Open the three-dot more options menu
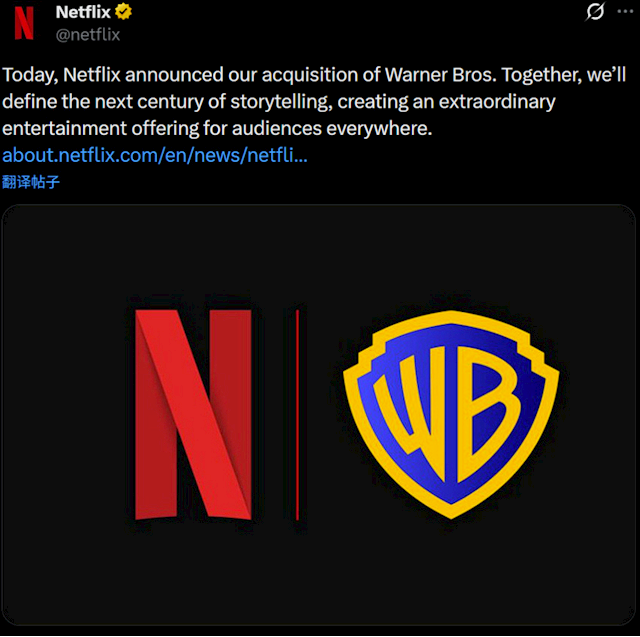The image size is (640, 637). click(625, 11)
